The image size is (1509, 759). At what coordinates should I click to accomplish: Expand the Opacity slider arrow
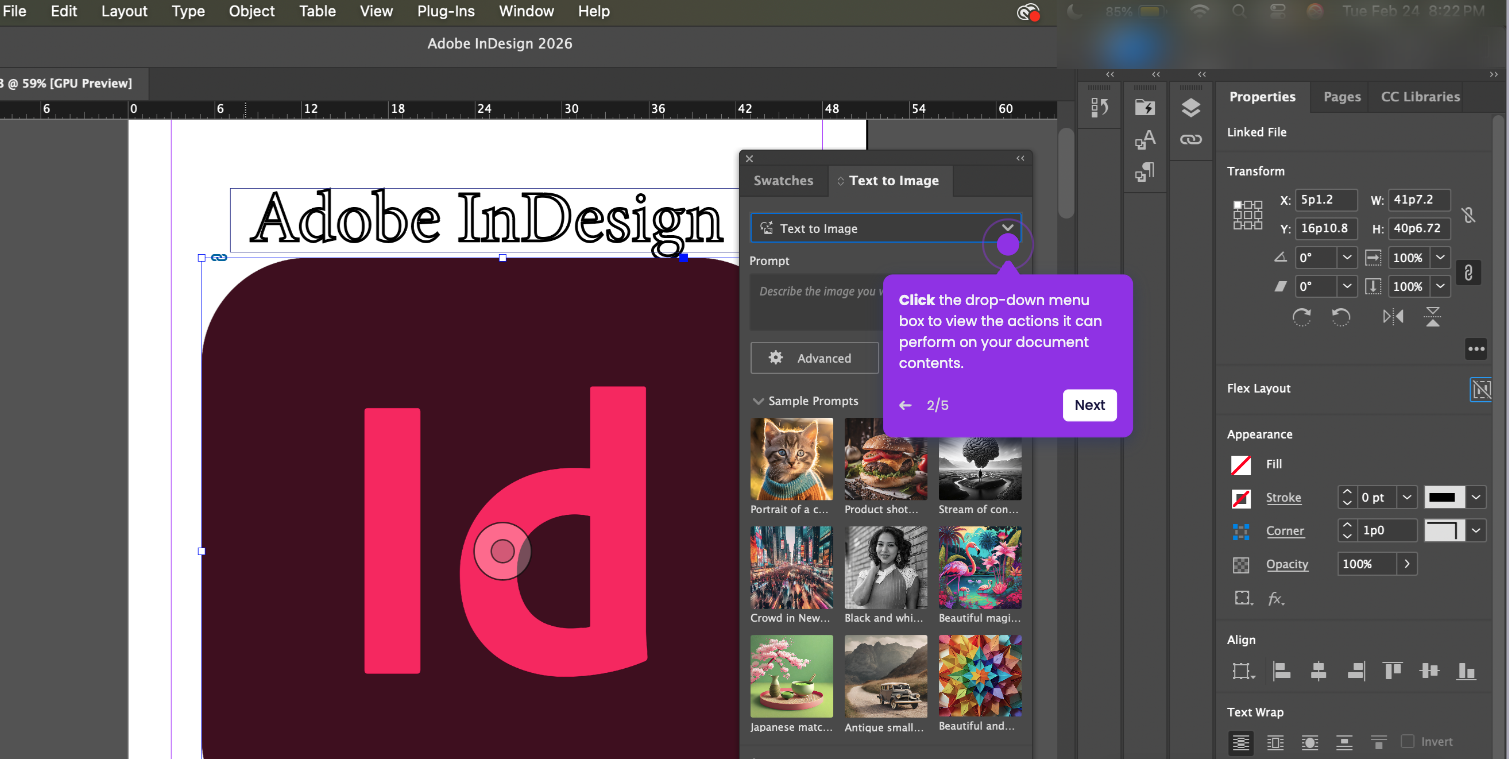(x=1407, y=564)
